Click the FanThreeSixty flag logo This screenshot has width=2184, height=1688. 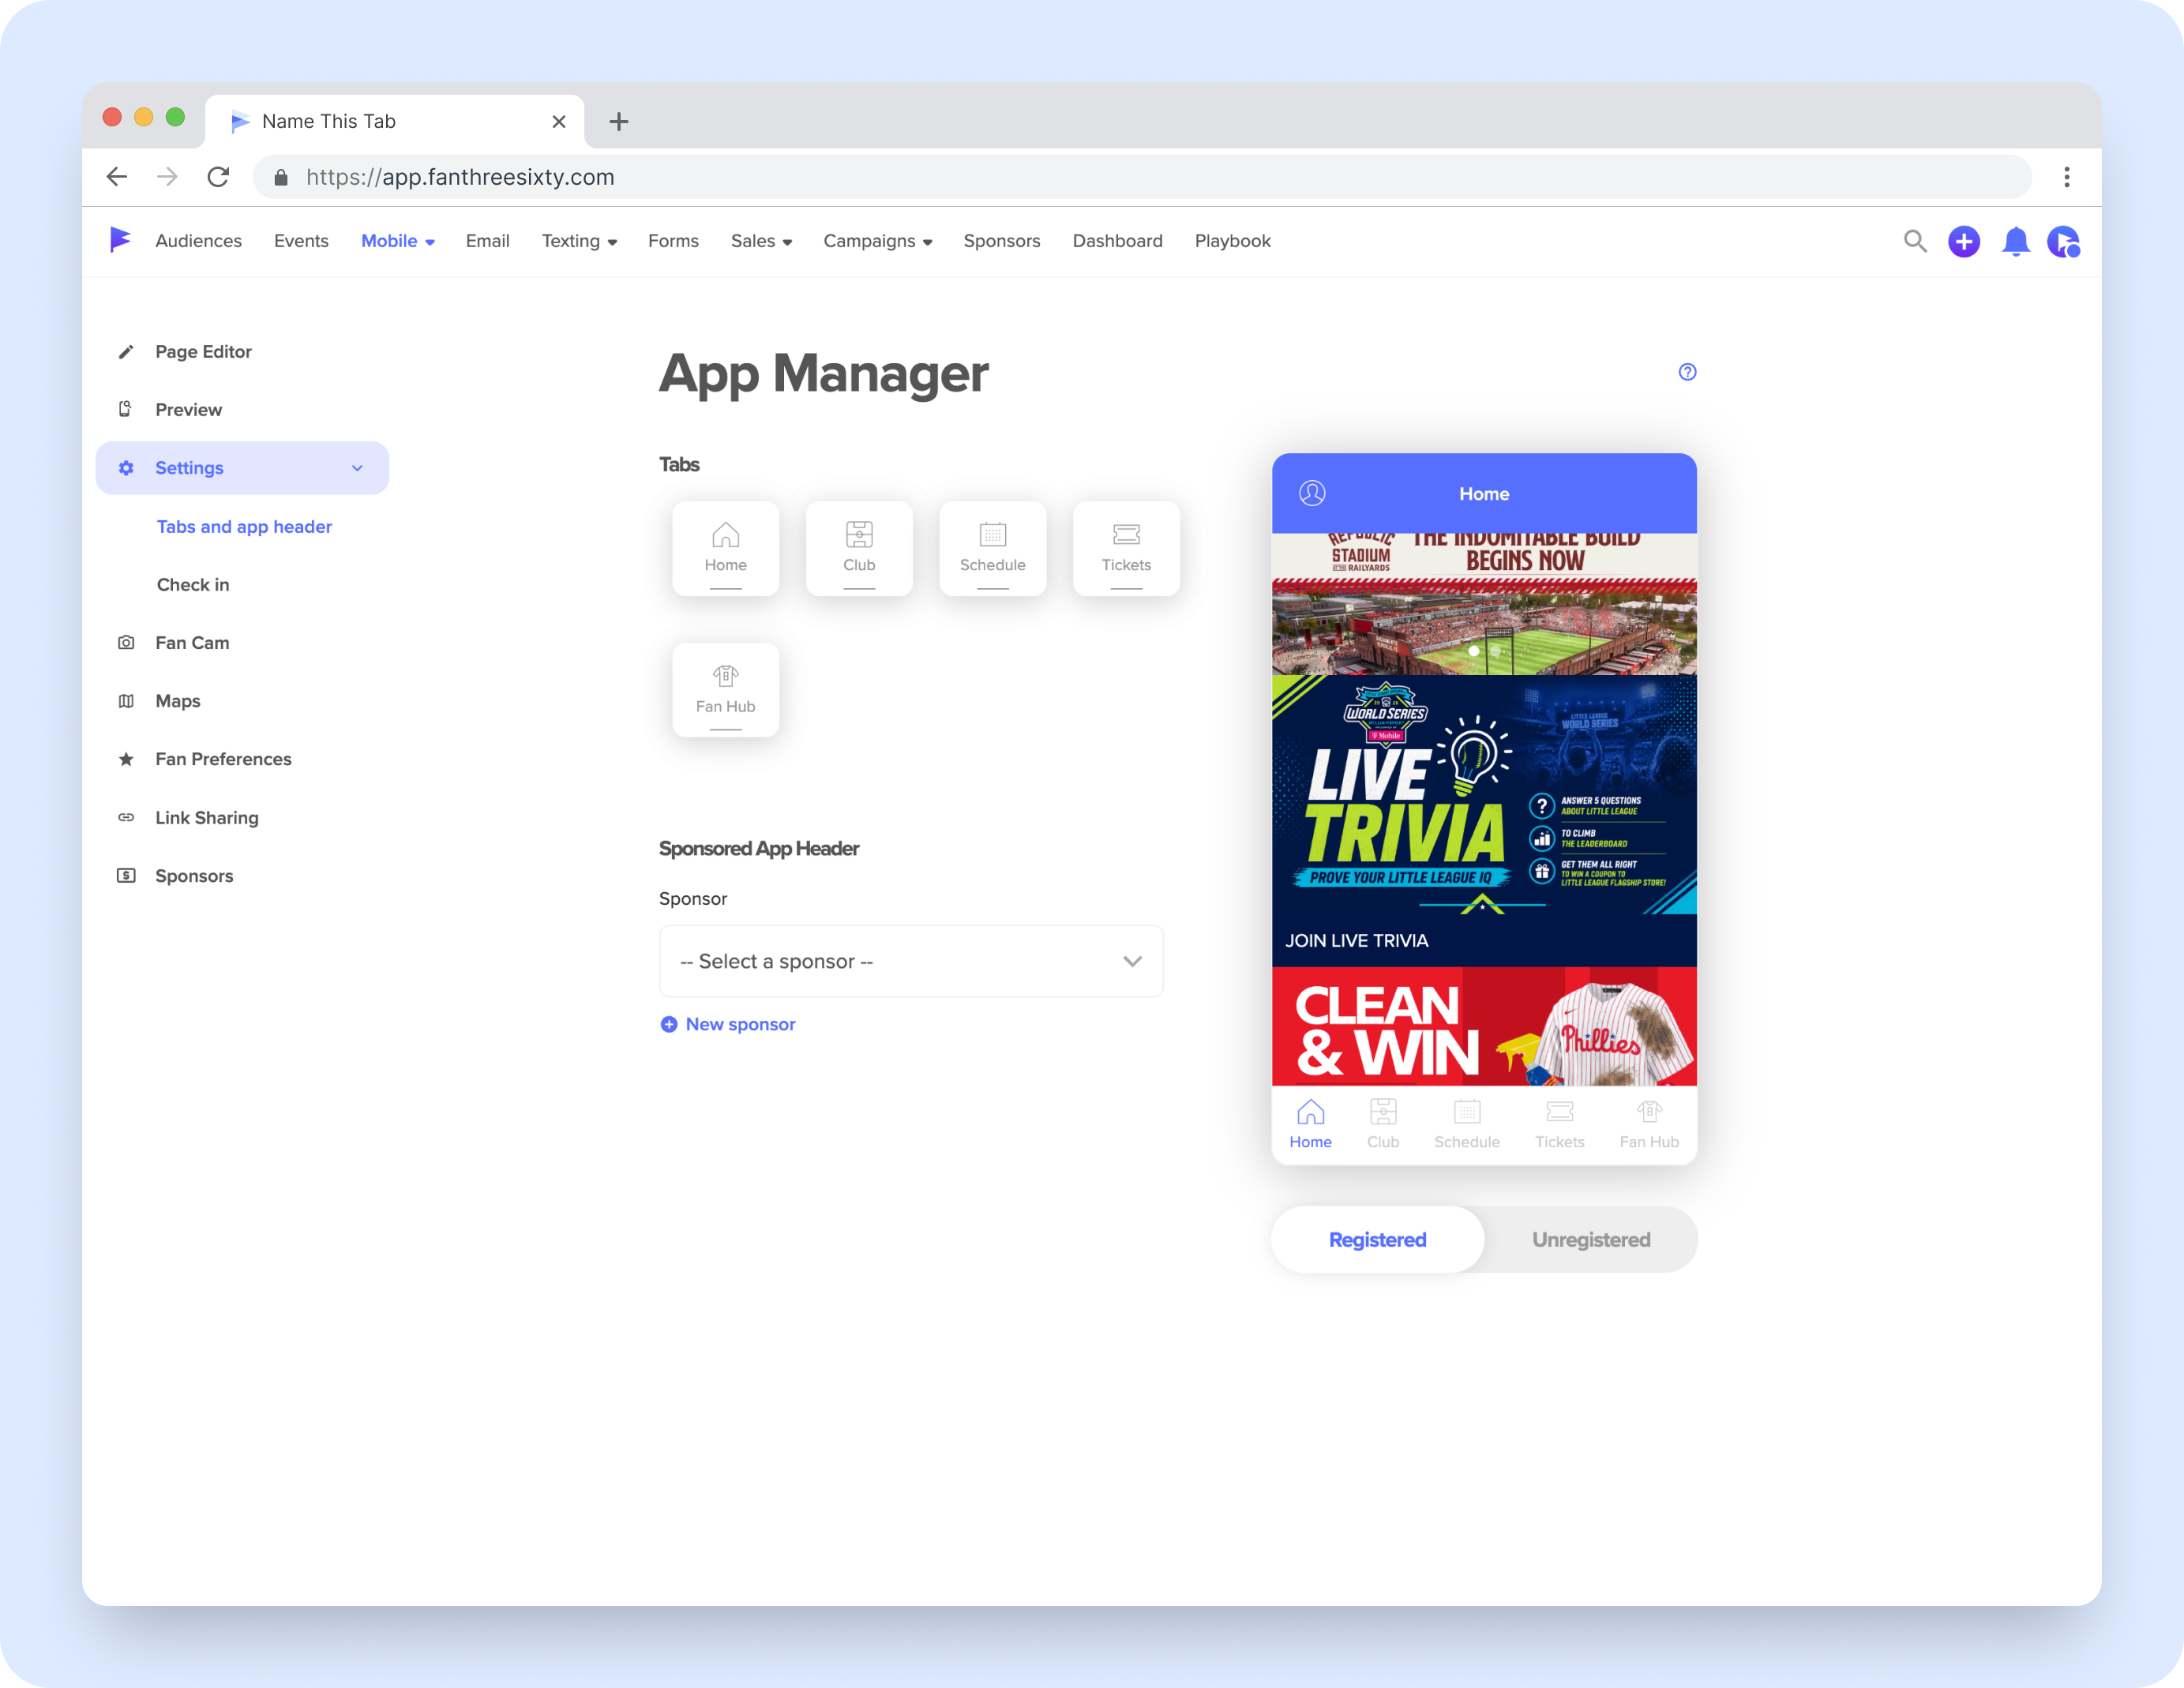[120, 240]
